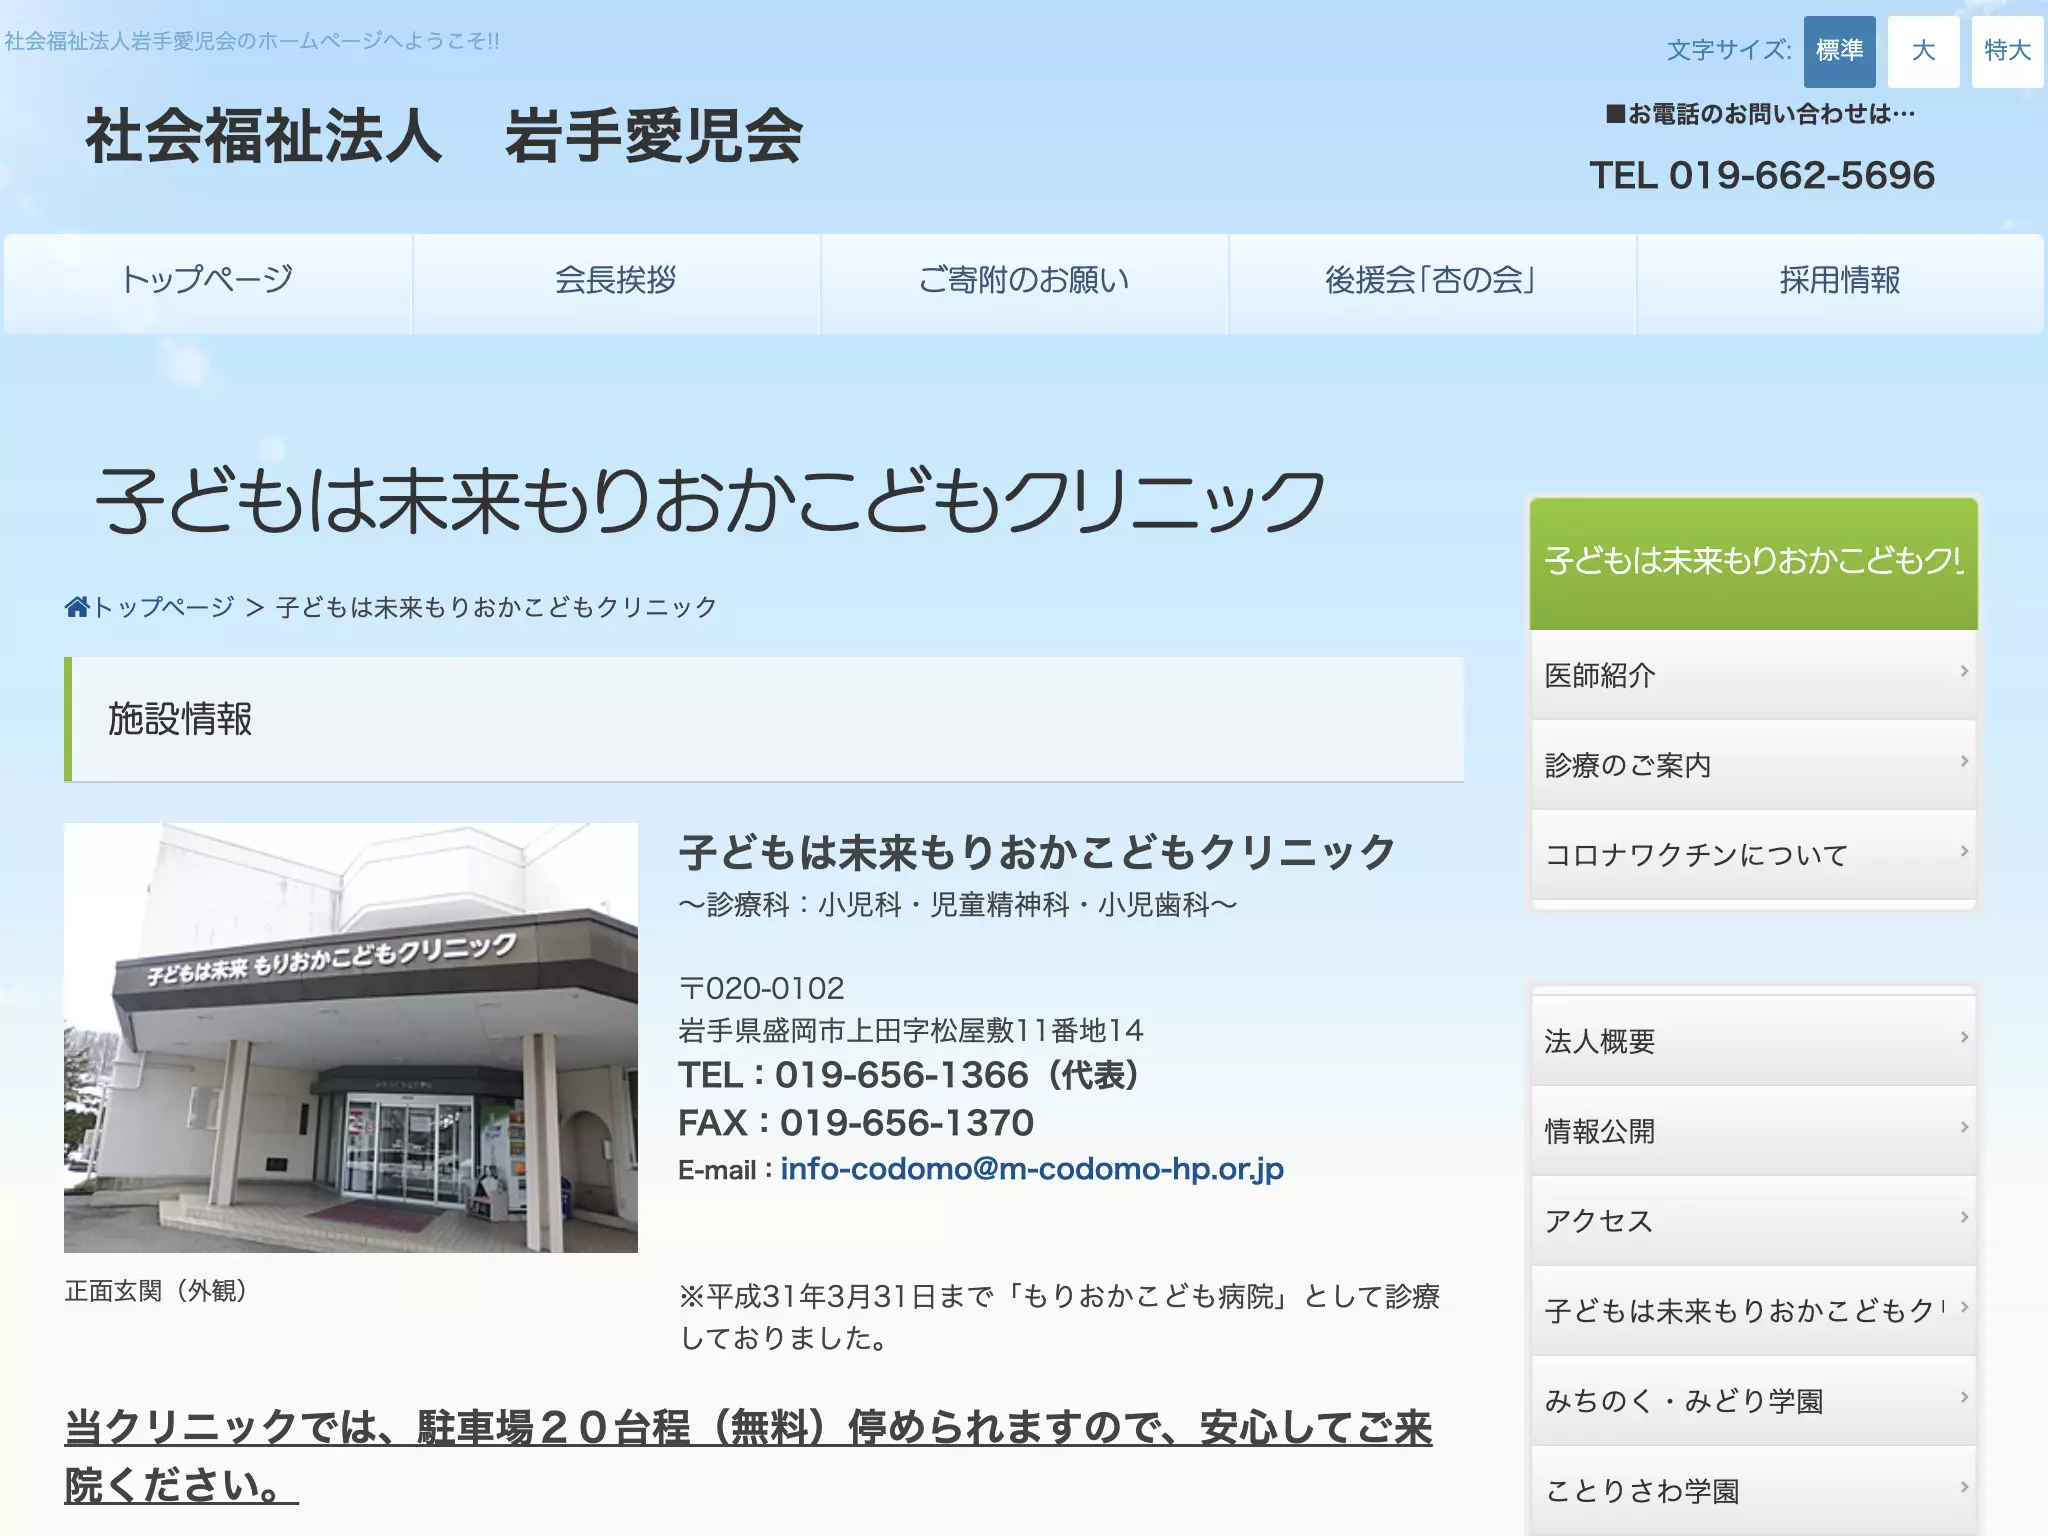Open the トップページ navigation tab
Screen dimensions: 2048x1536
pyautogui.click(x=208, y=283)
